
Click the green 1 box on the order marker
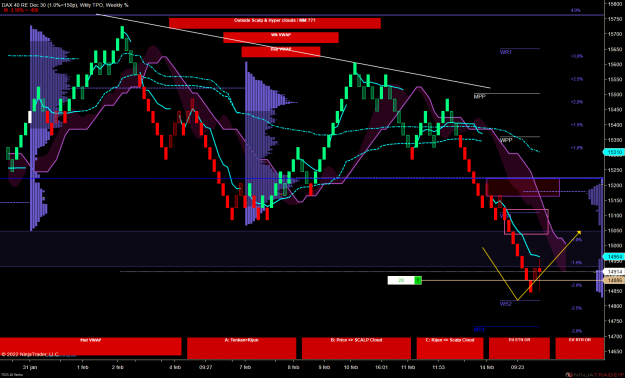(418, 280)
